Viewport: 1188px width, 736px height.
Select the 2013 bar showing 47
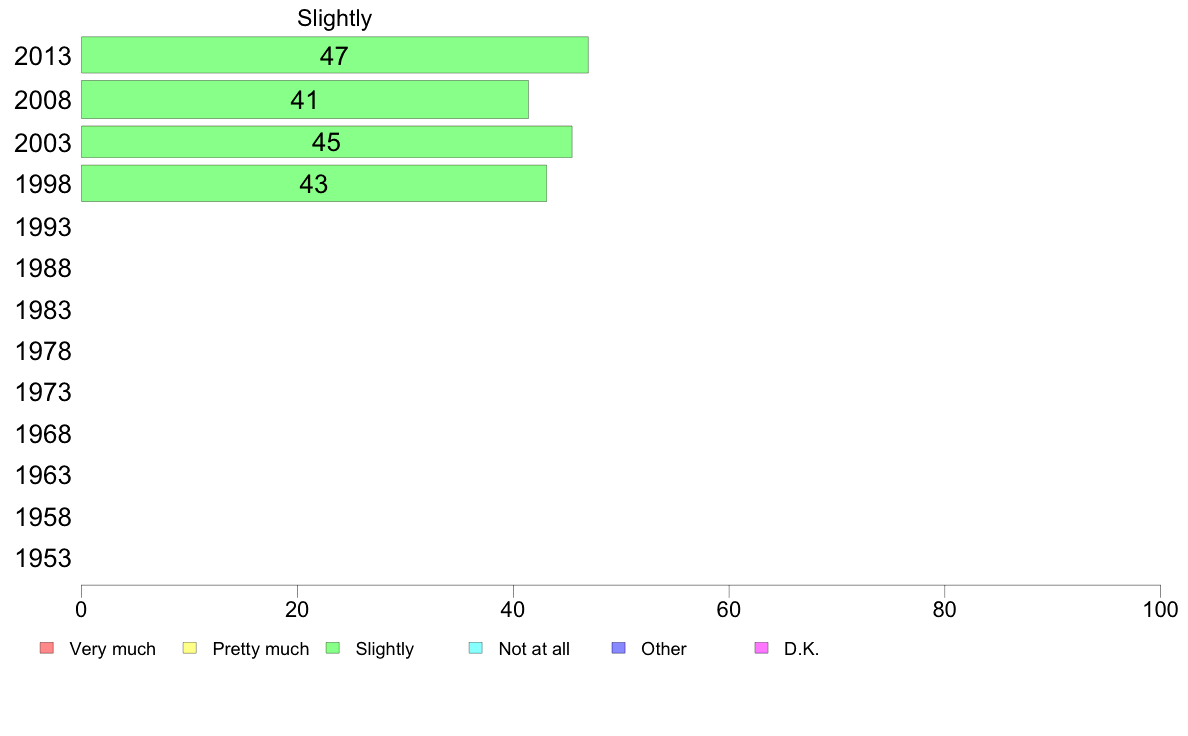click(335, 55)
